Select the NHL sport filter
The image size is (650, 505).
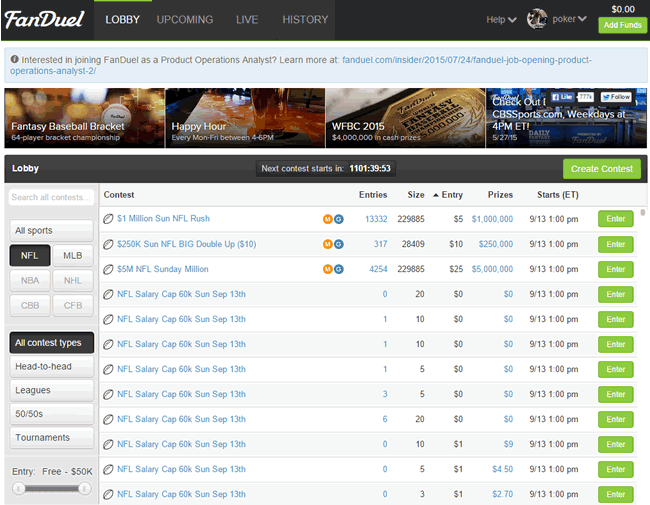pos(73,280)
